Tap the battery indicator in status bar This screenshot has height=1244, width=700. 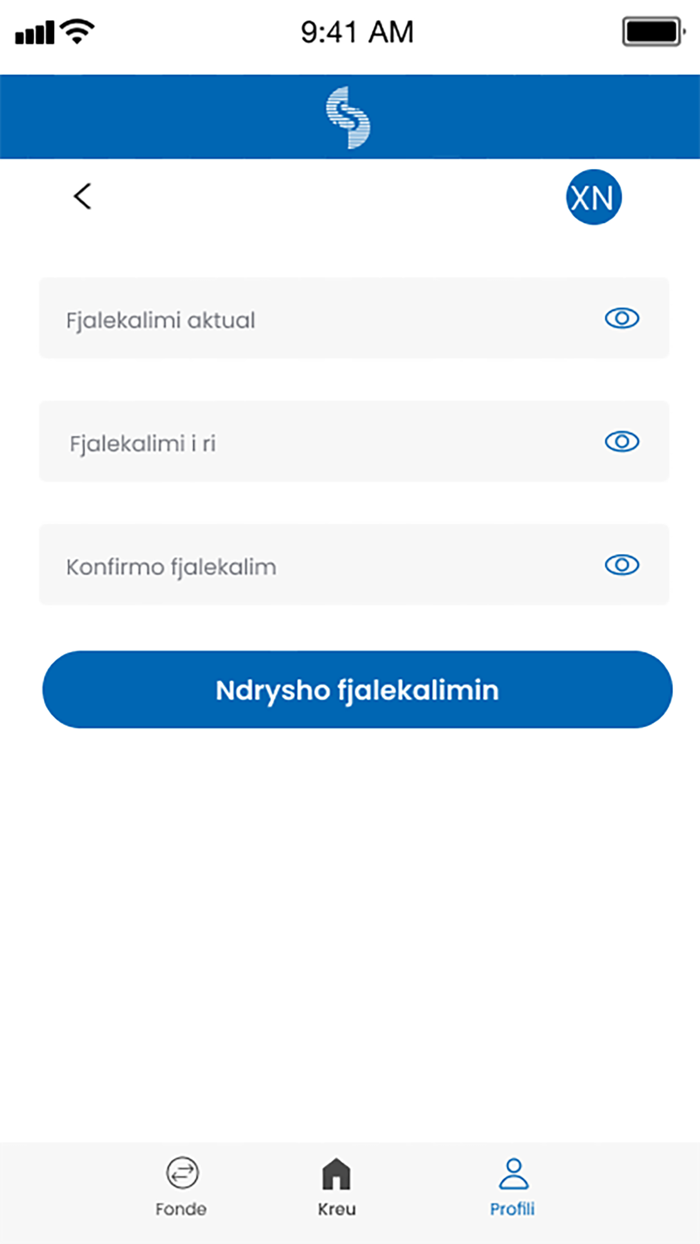[x=652, y=31]
